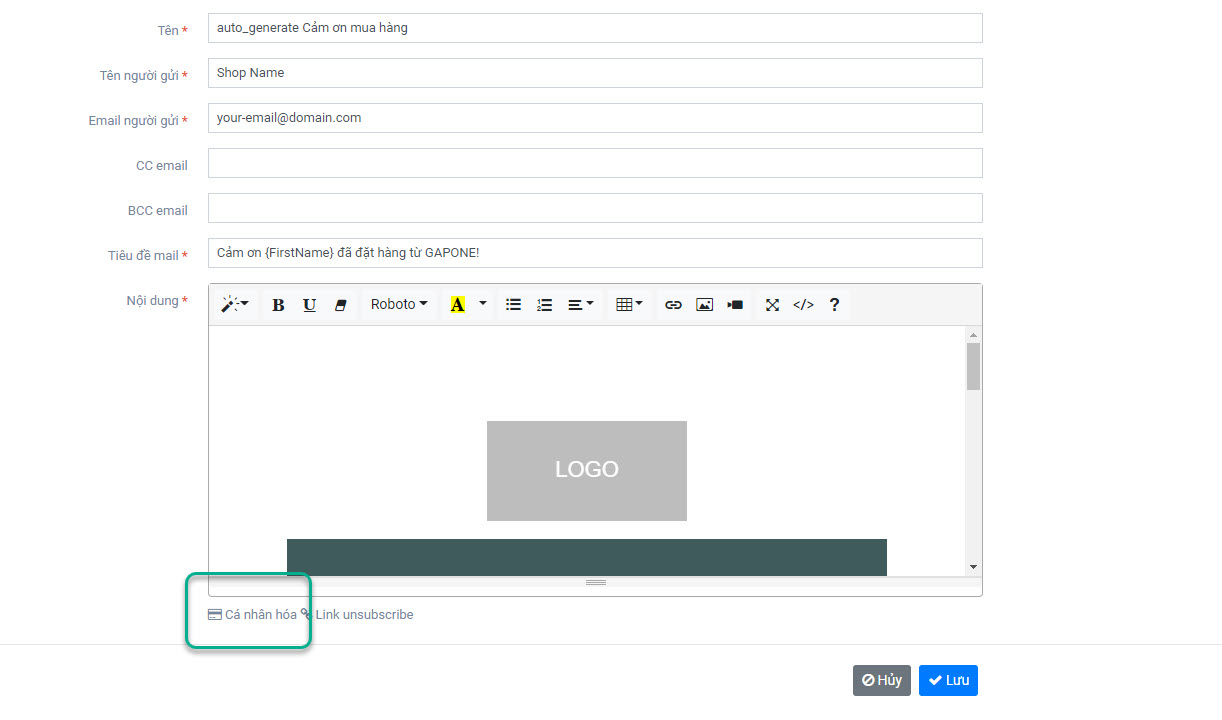1222x720 pixels.
Task: Click the Link unsubscribe option
Action: pyautogui.click(x=357, y=615)
